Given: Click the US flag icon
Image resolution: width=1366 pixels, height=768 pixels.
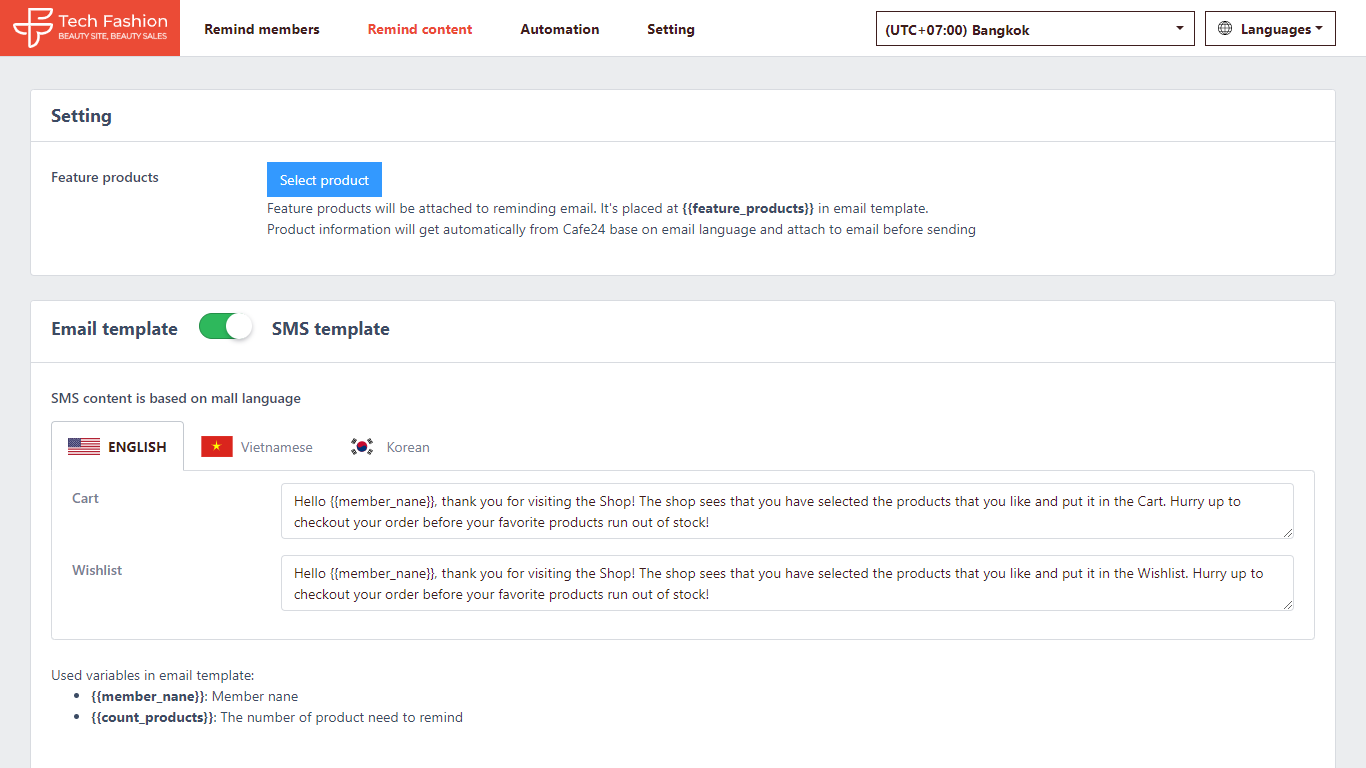Looking at the screenshot, I should pyautogui.click(x=84, y=447).
